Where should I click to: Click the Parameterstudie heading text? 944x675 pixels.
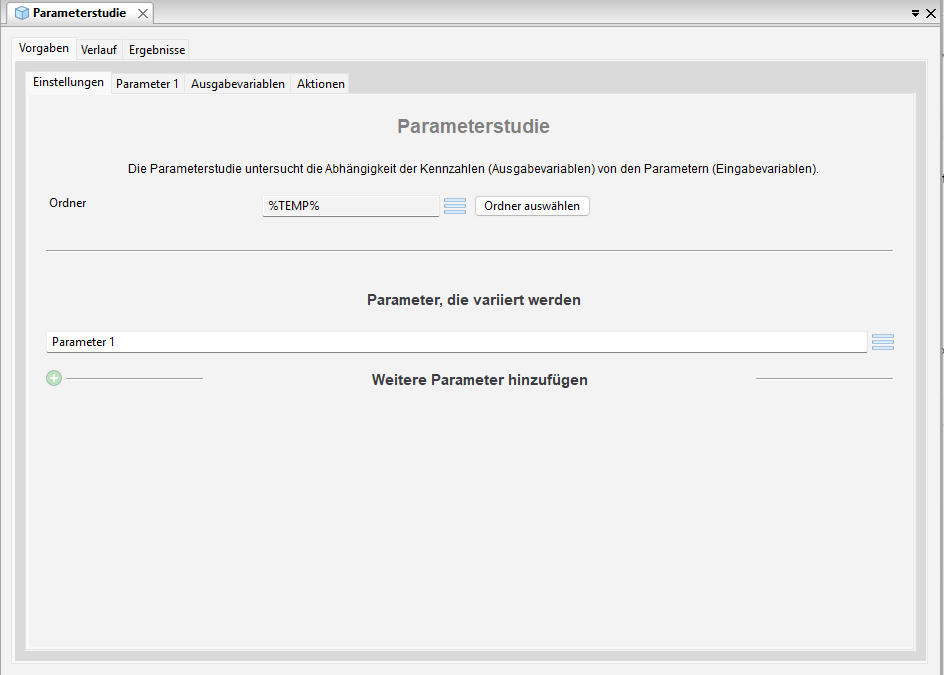click(x=473, y=127)
